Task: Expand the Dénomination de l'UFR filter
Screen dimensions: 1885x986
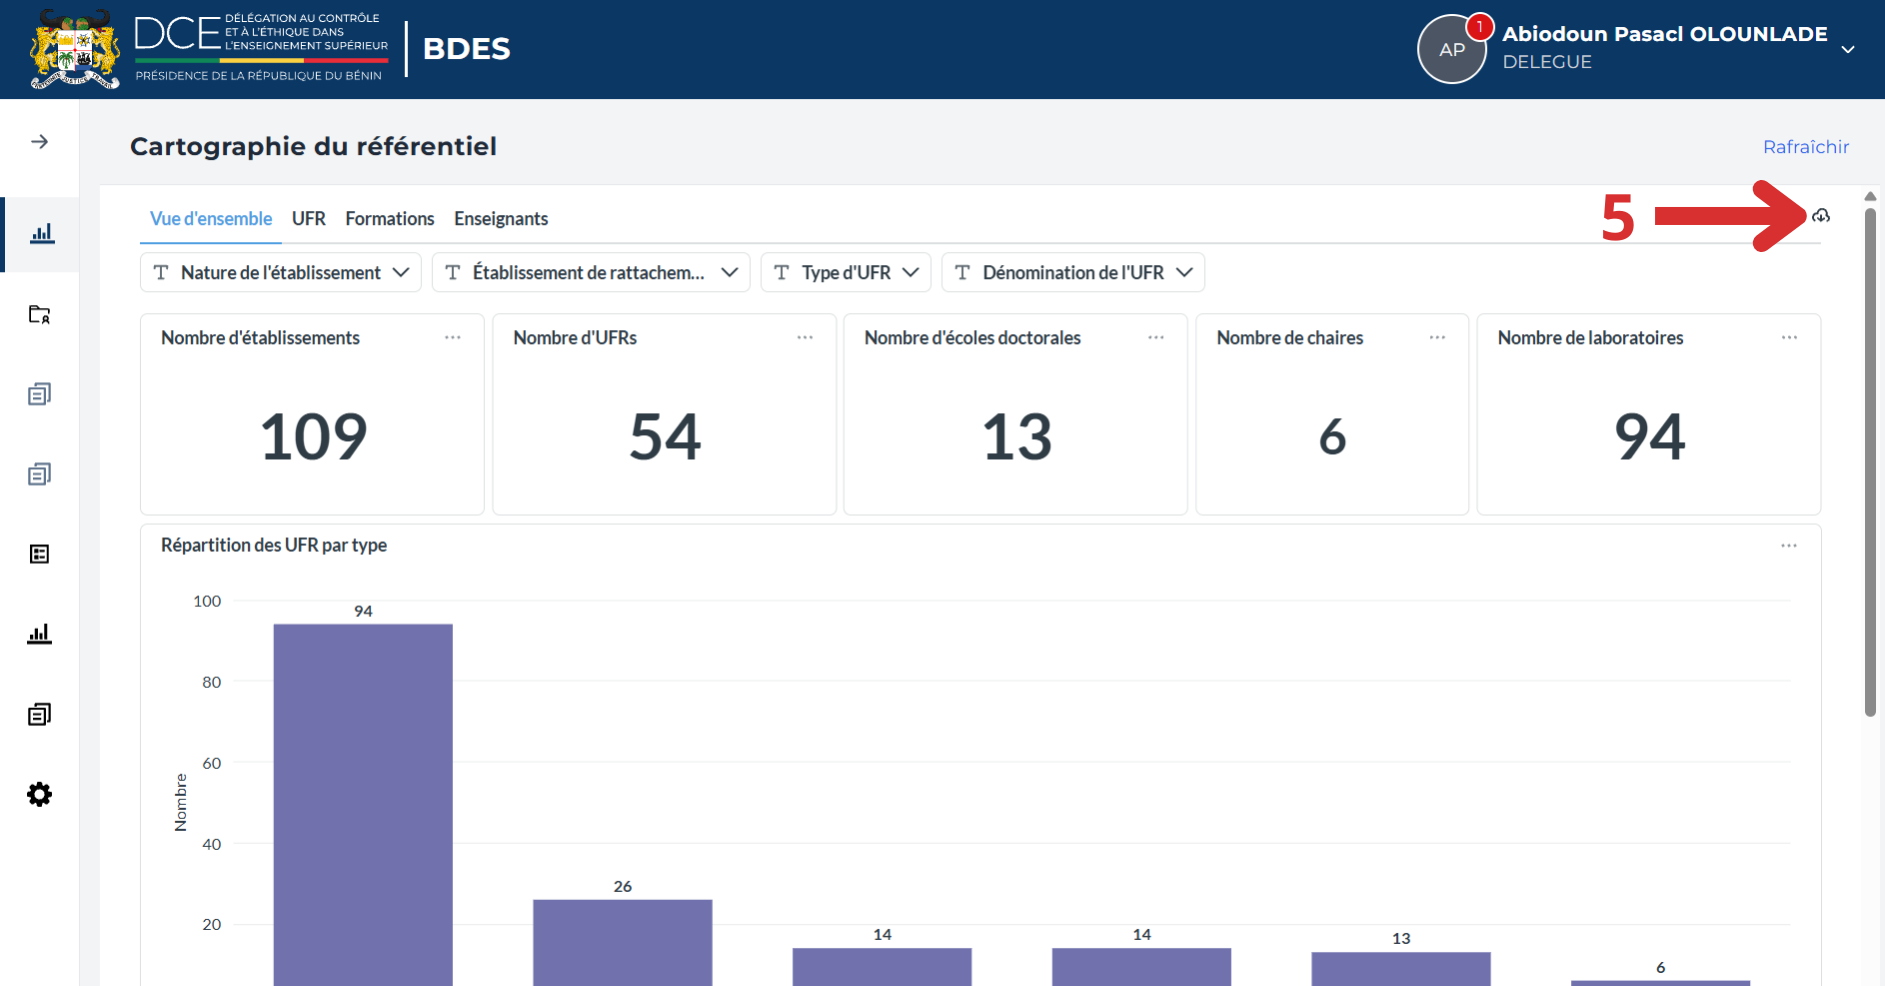Action: click(1073, 272)
